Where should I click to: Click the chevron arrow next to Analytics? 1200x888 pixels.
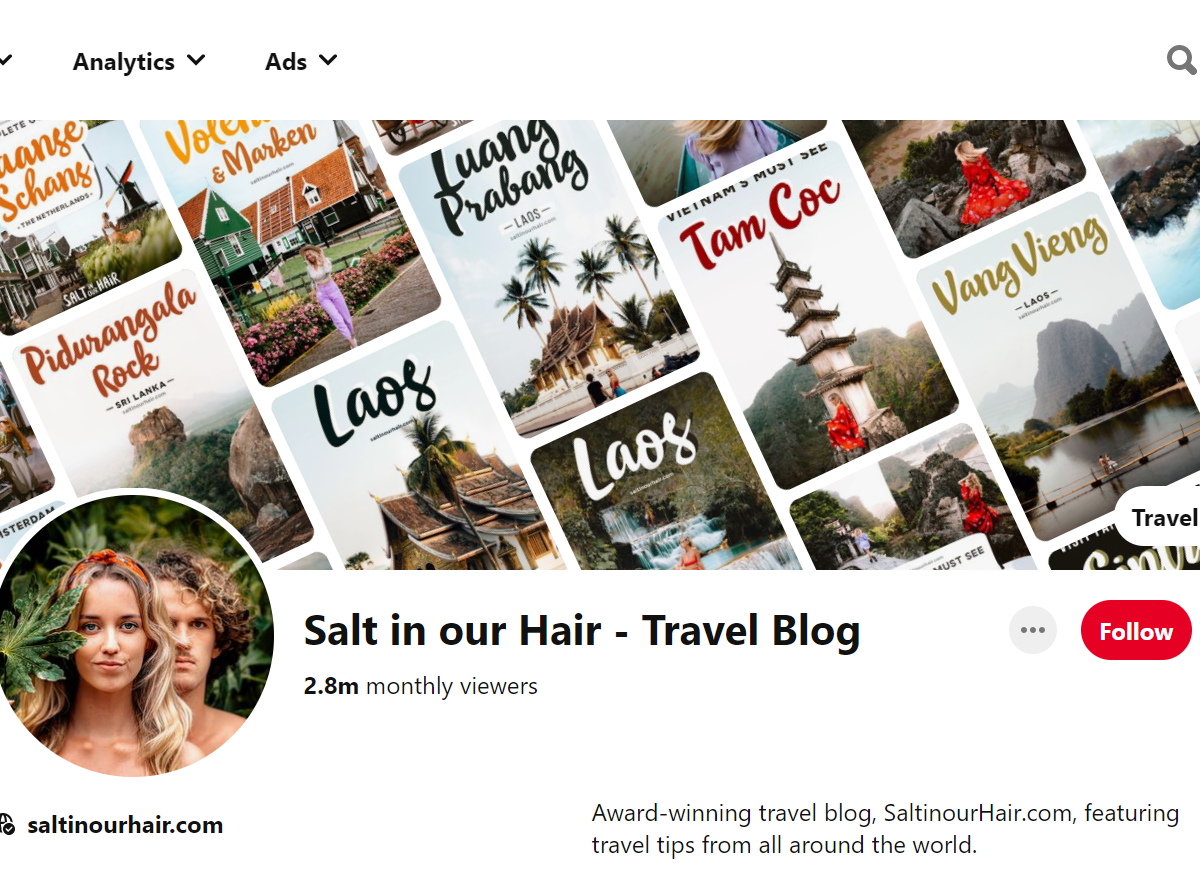pyautogui.click(x=196, y=61)
